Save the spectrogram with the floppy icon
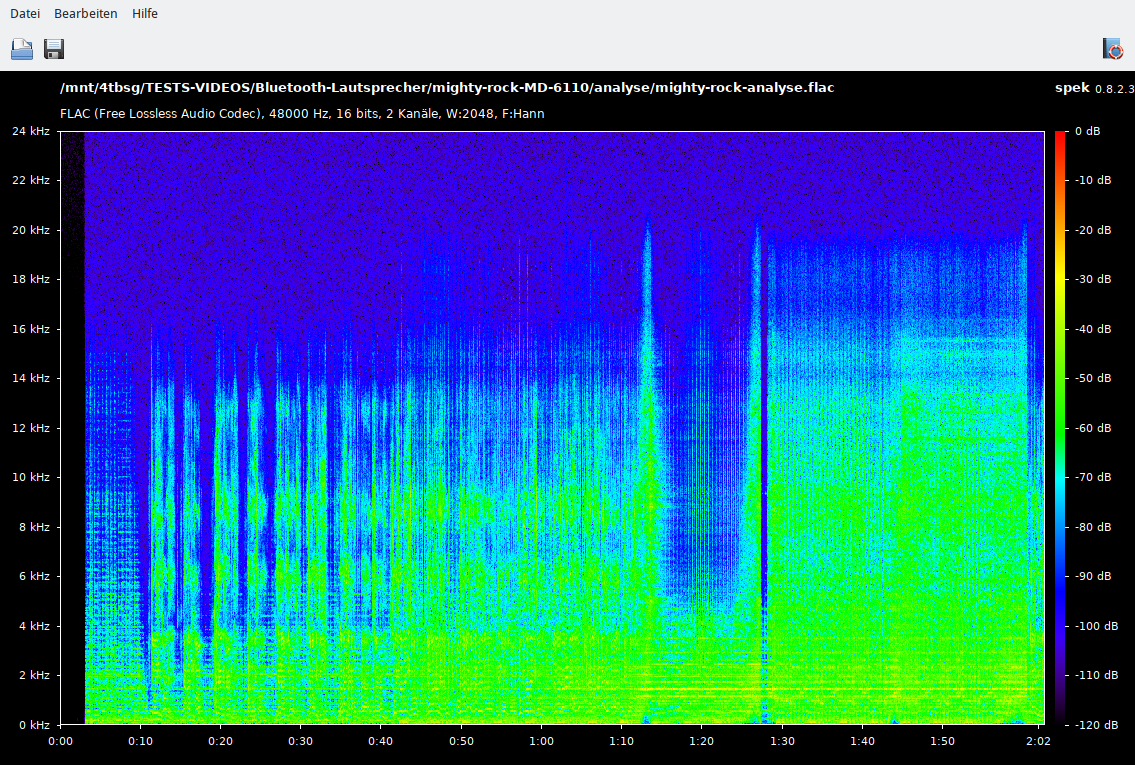1135x765 pixels. click(54, 48)
